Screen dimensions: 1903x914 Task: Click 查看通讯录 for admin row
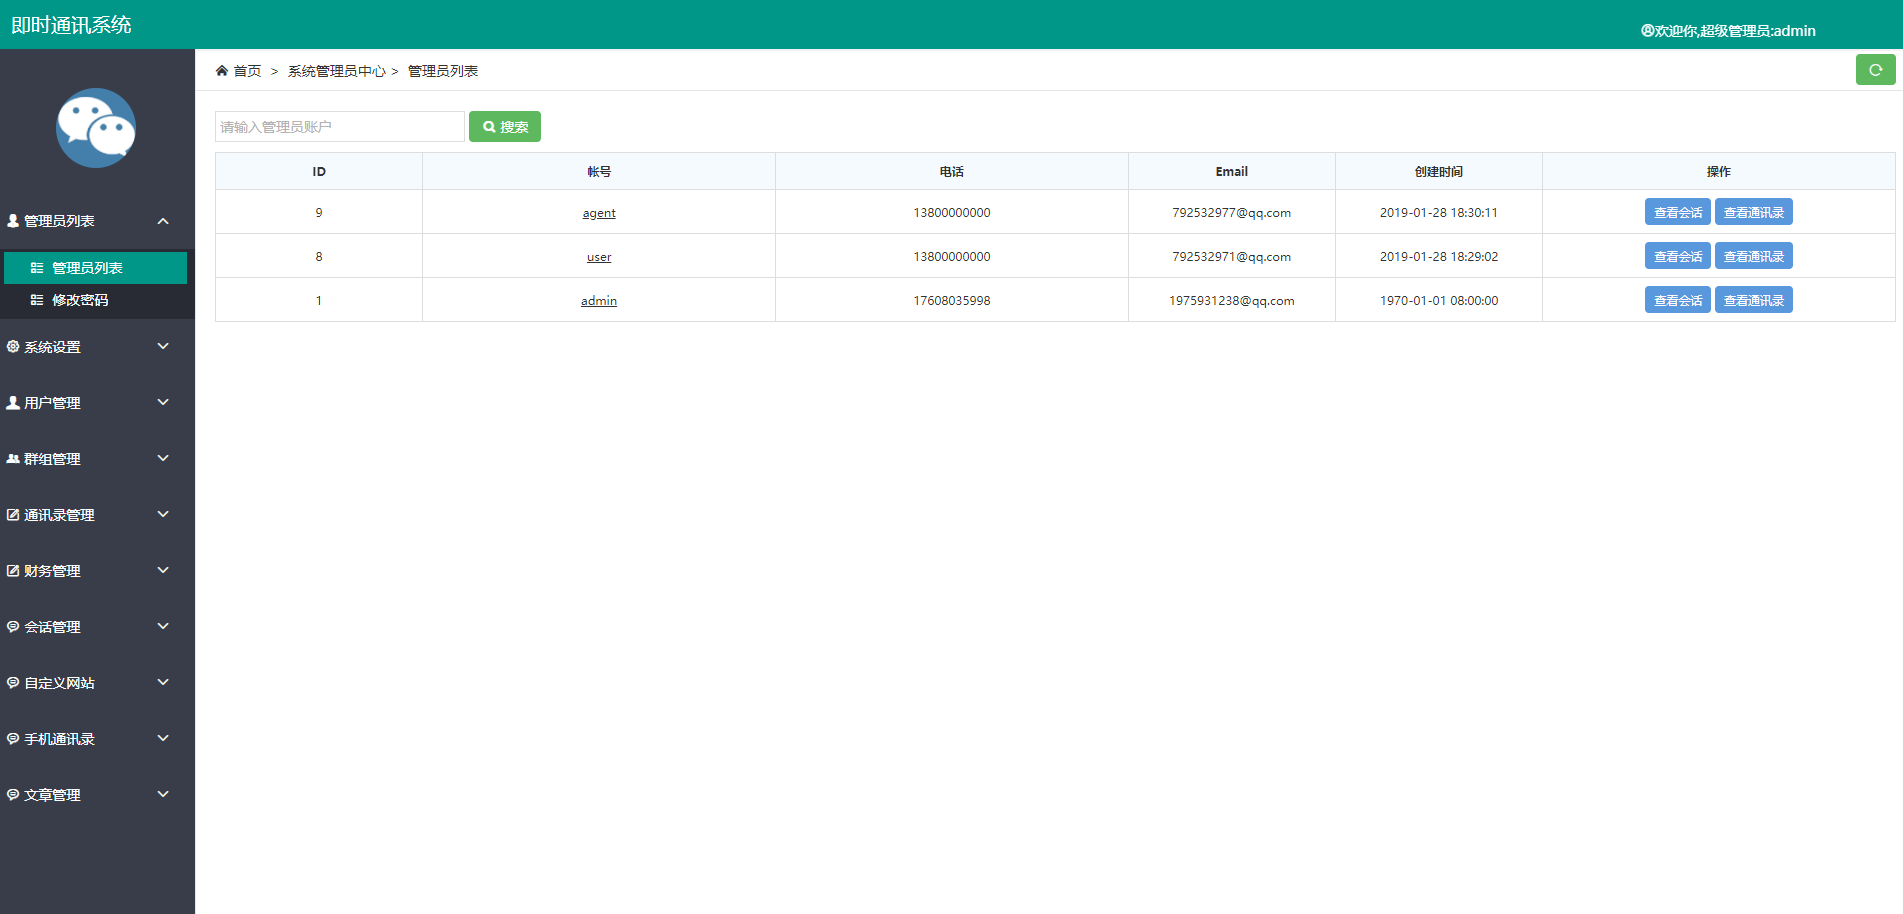pos(1753,300)
